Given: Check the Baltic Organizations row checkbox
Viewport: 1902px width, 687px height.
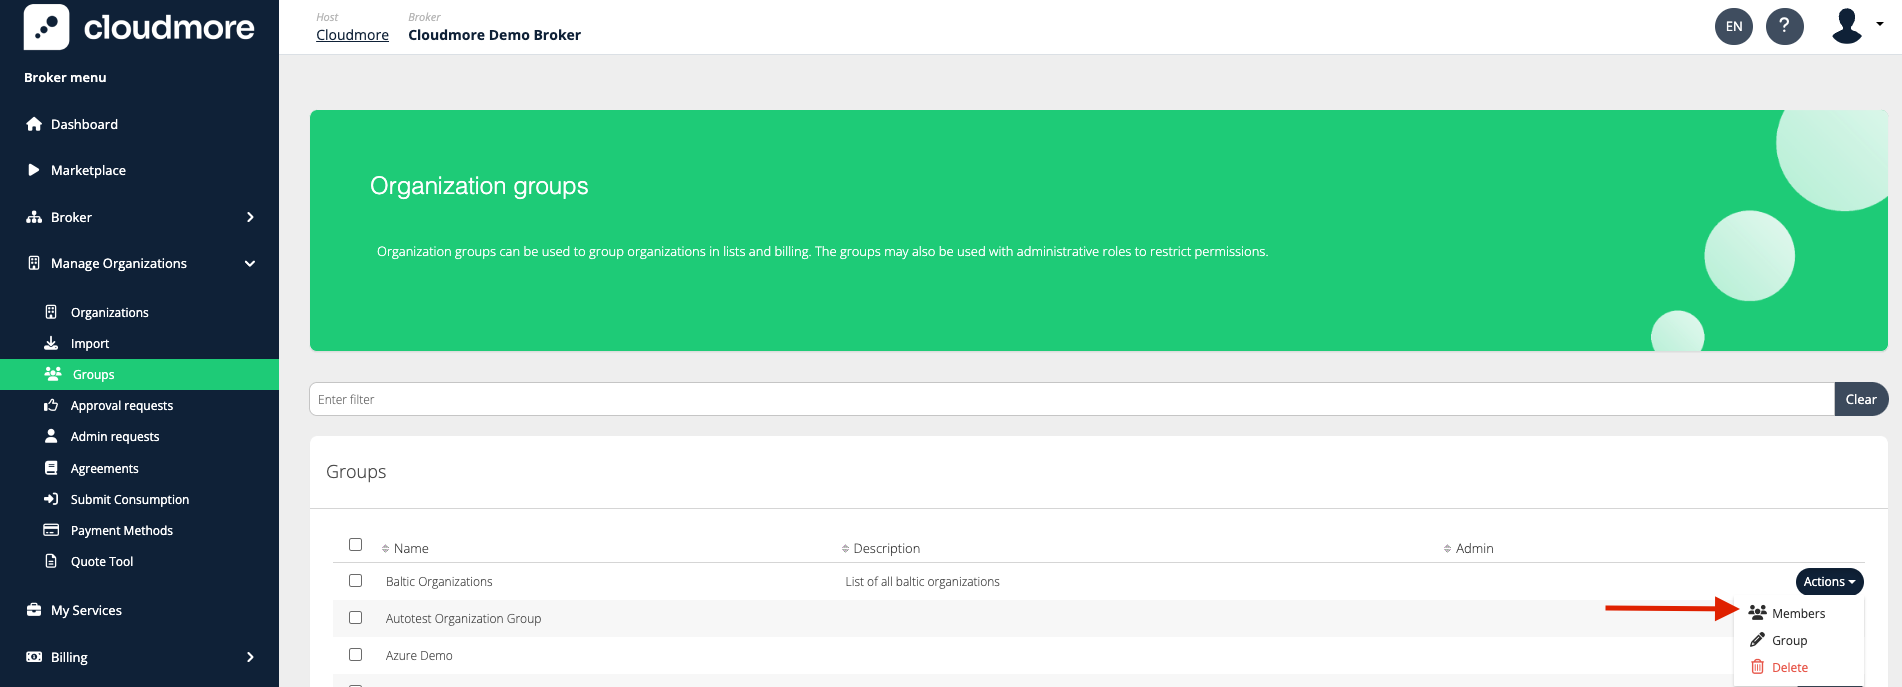Looking at the screenshot, I should click(355, 580).
